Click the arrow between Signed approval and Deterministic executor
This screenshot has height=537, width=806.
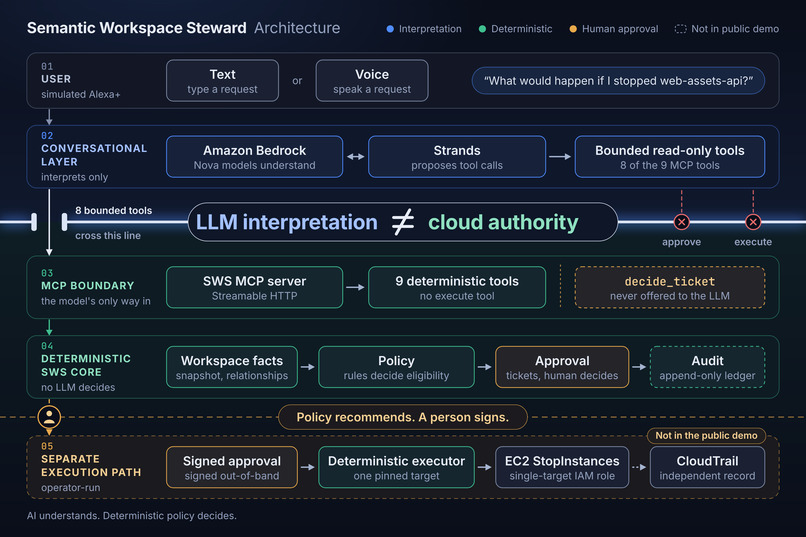point(308,467)
